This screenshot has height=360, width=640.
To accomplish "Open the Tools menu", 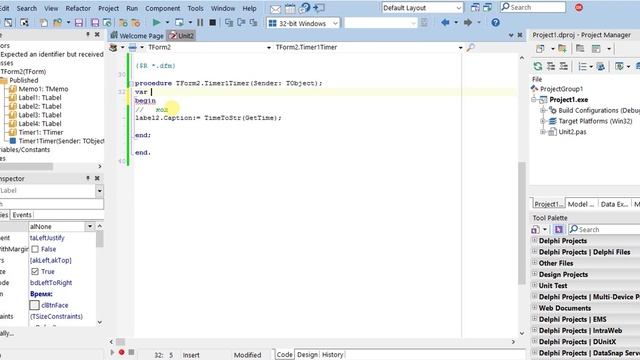I will [x=196, y=8].
